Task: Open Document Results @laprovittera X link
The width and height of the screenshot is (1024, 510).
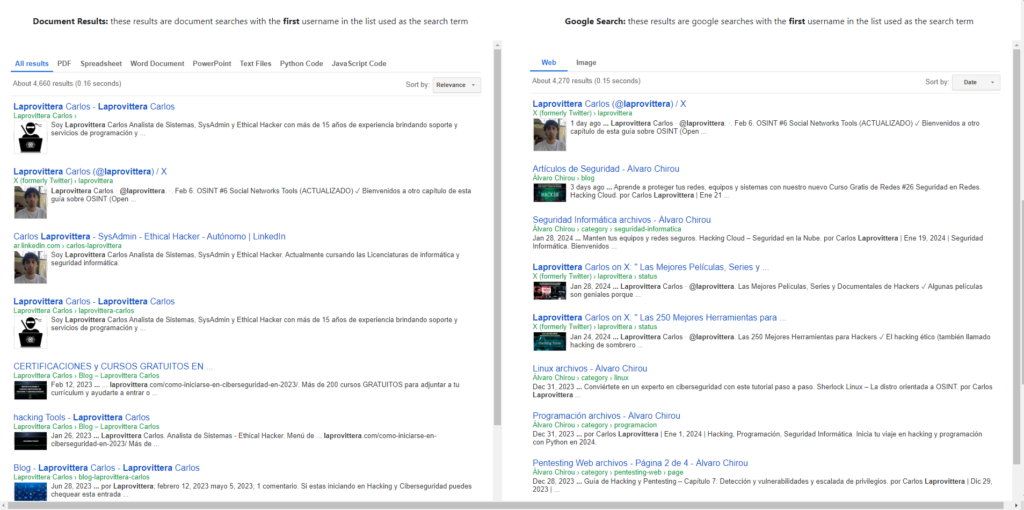Action: [90, 172]
